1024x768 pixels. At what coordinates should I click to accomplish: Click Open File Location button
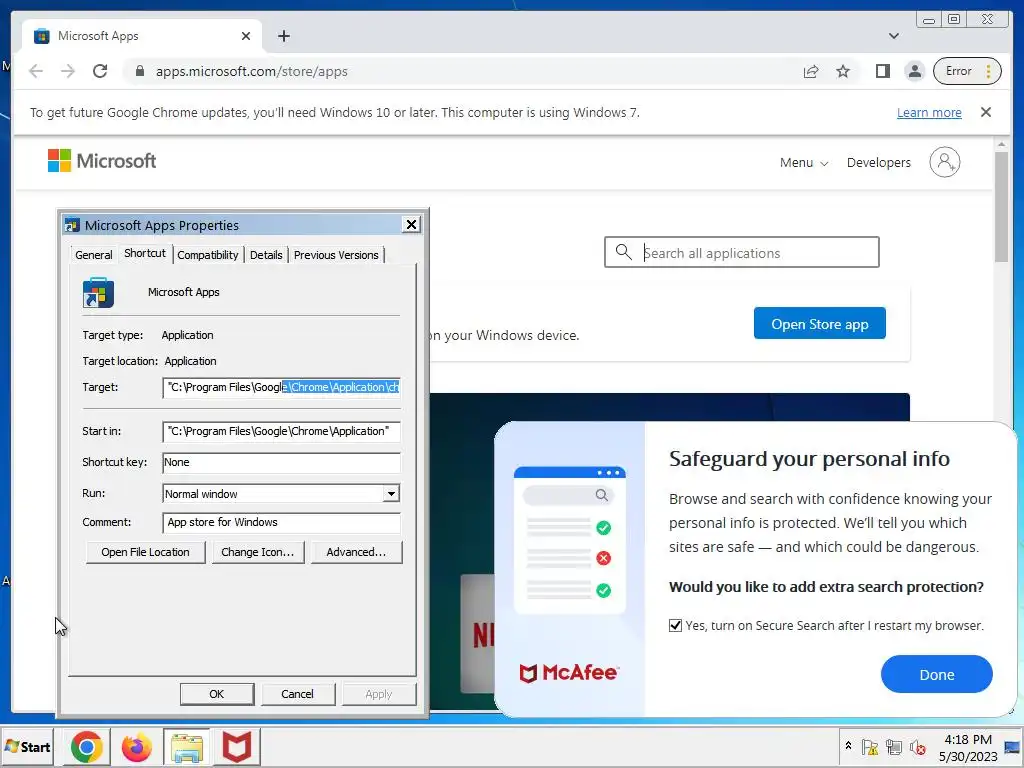point(145,552)
